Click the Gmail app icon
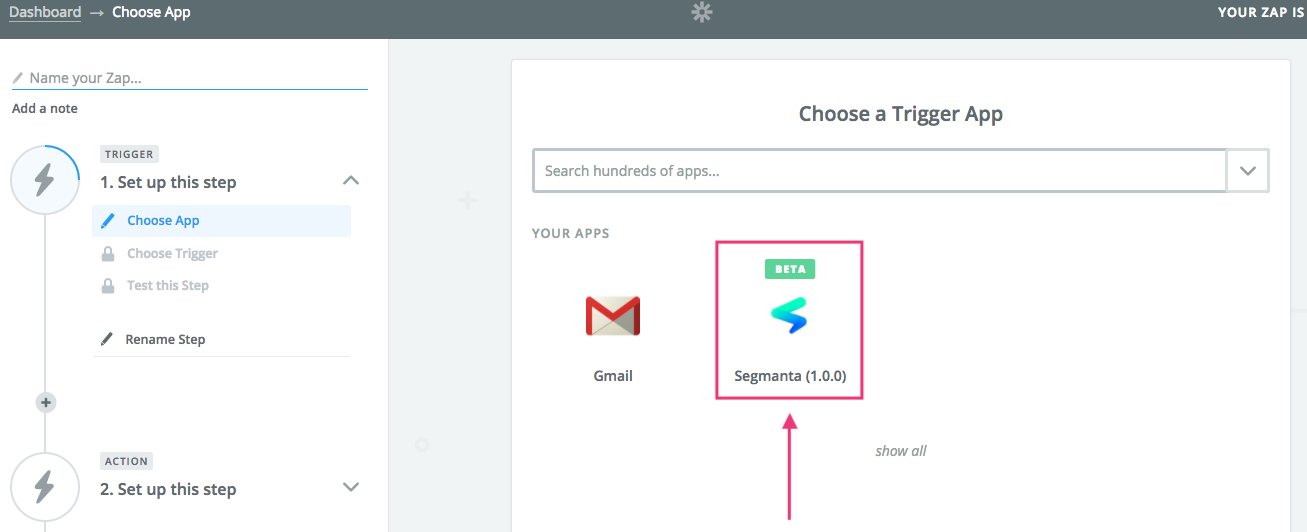The height and width of the screenshot is (532, 1307). 613,316
